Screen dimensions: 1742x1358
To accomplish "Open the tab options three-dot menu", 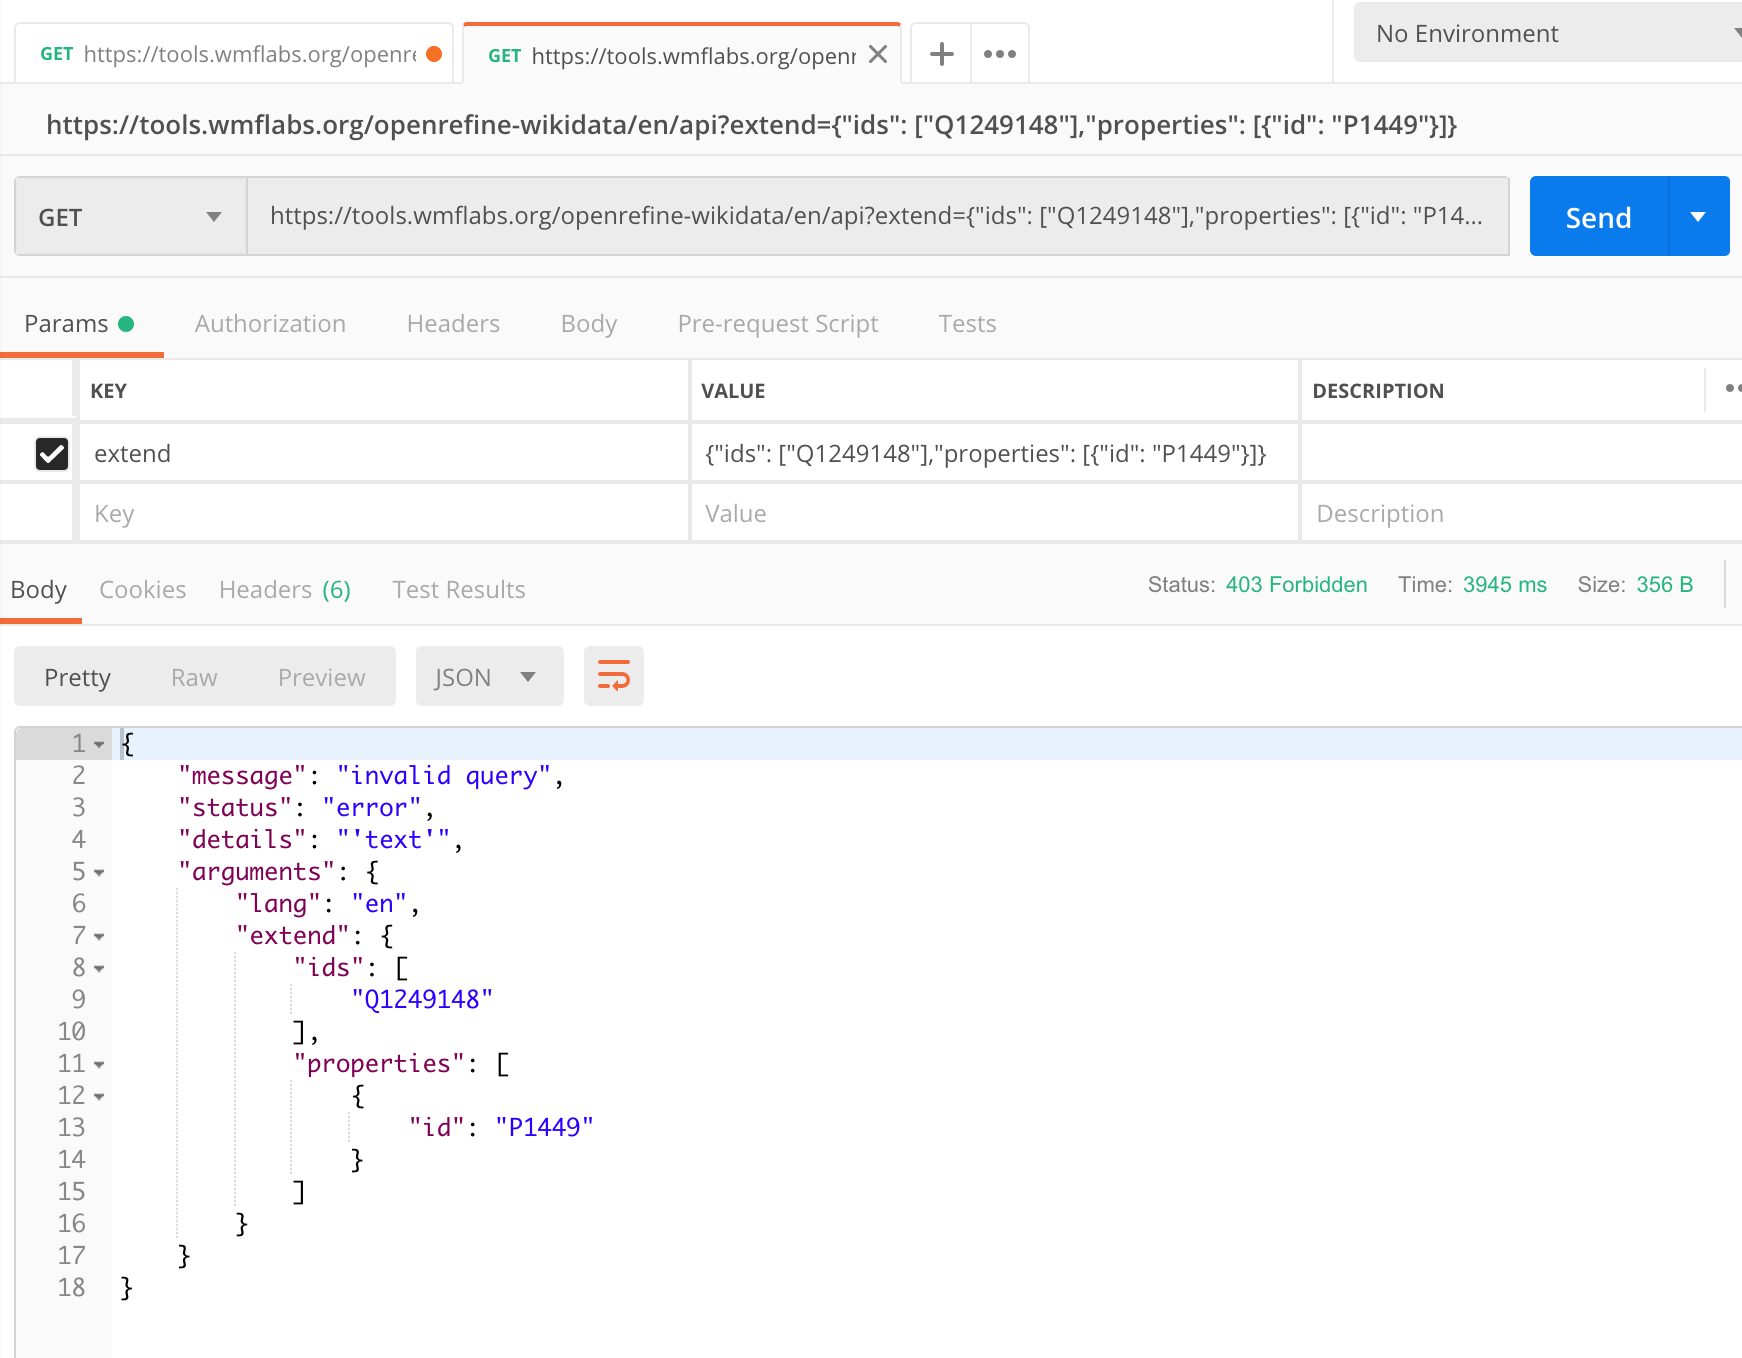I will [1000, 54].
